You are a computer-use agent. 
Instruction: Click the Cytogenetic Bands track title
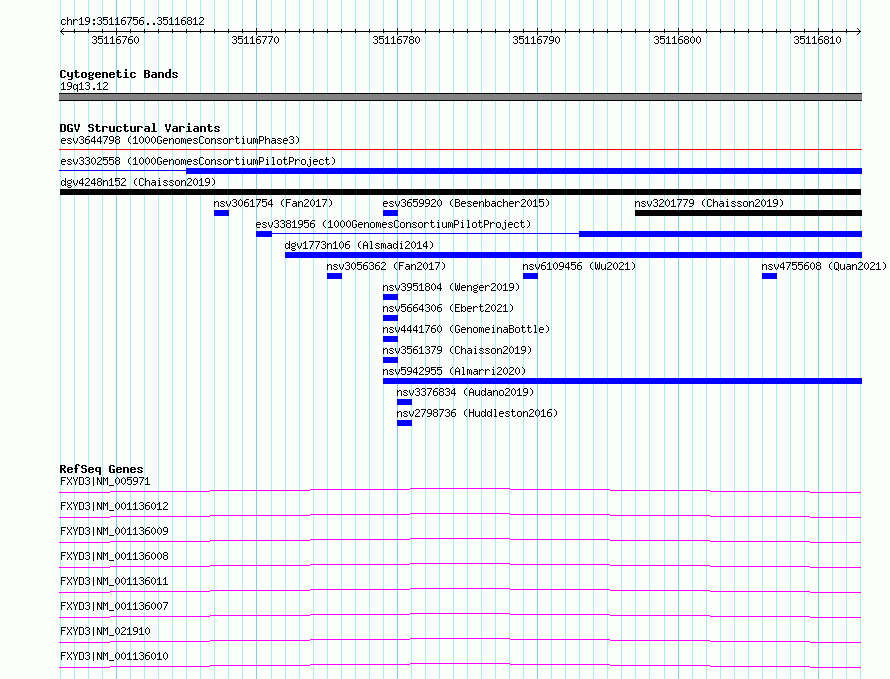[x=119, y=74]
